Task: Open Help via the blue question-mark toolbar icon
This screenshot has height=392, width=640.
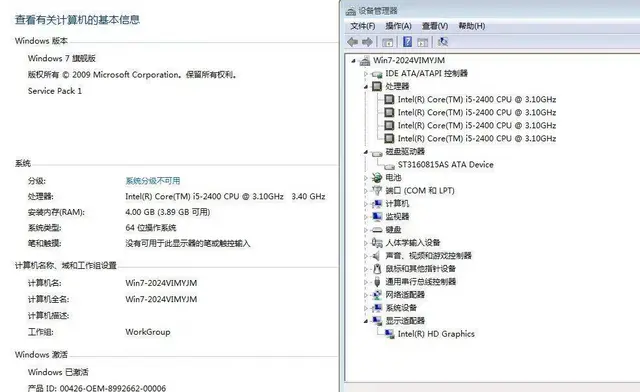Action: tap(407, 42)
